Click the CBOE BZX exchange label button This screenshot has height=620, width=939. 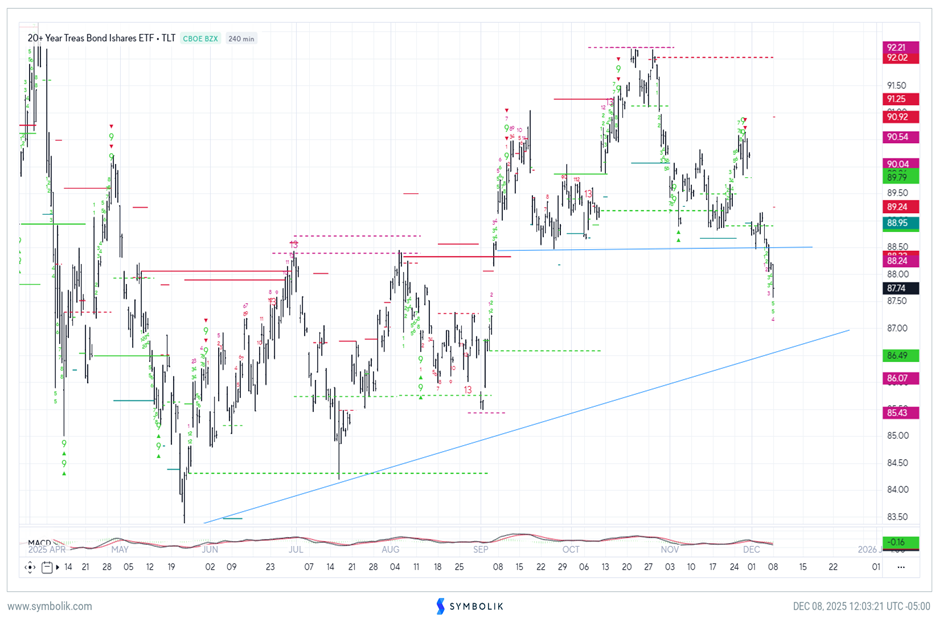200,39
